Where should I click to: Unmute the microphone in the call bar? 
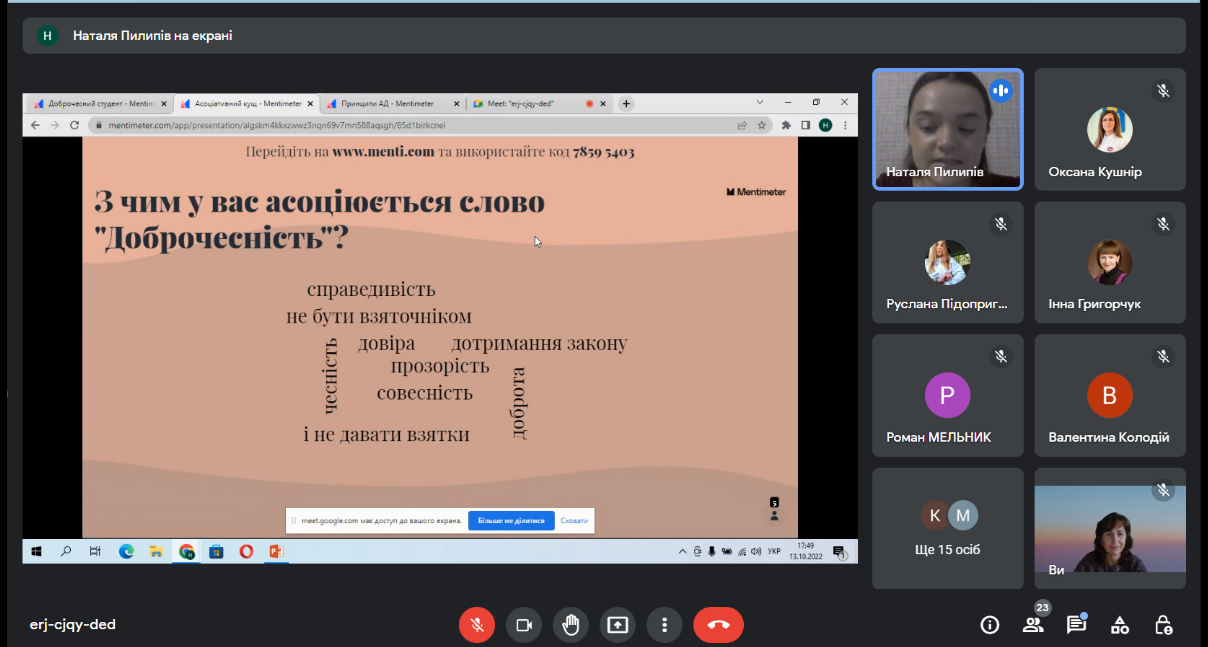click(477, 625)
